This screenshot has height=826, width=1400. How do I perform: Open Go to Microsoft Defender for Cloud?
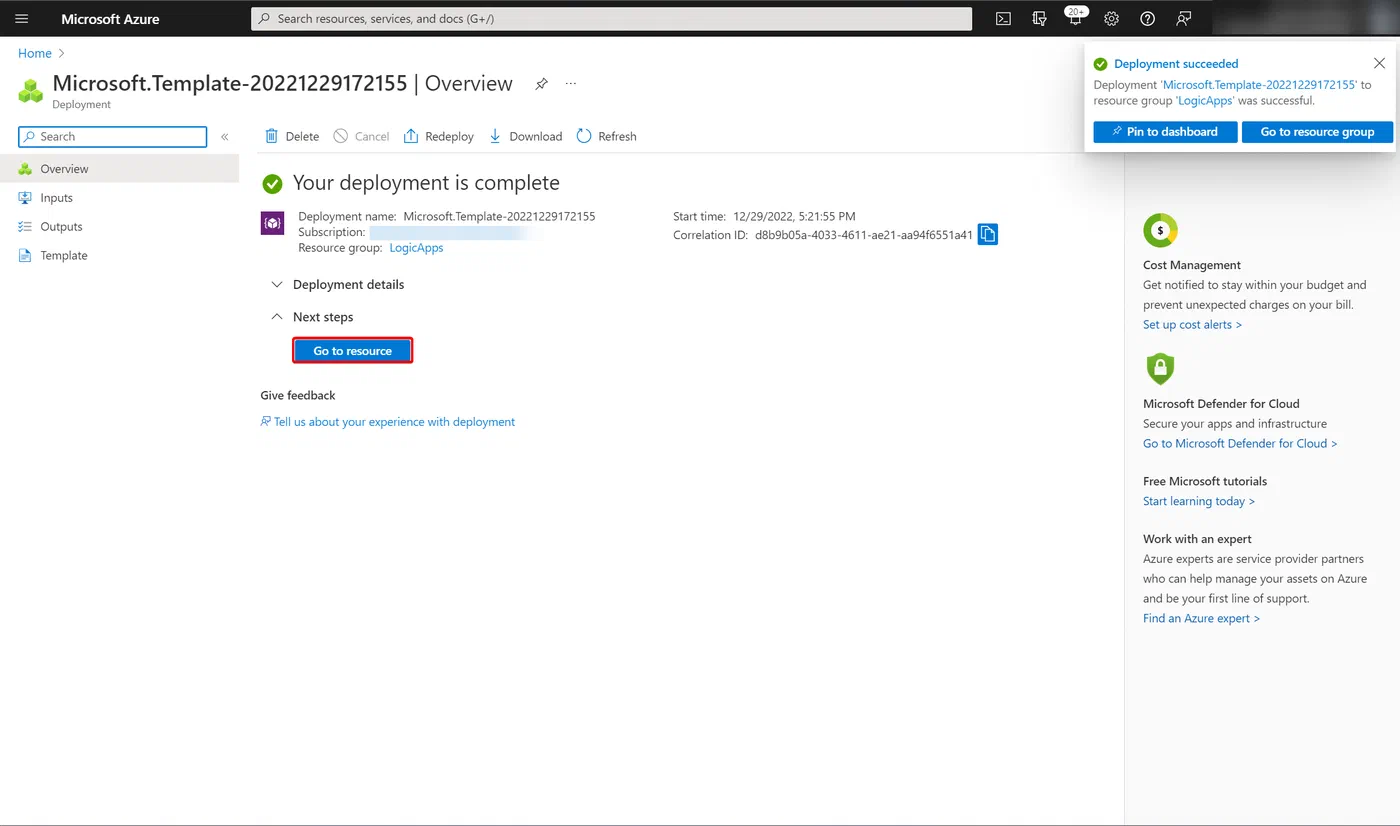1240,444
